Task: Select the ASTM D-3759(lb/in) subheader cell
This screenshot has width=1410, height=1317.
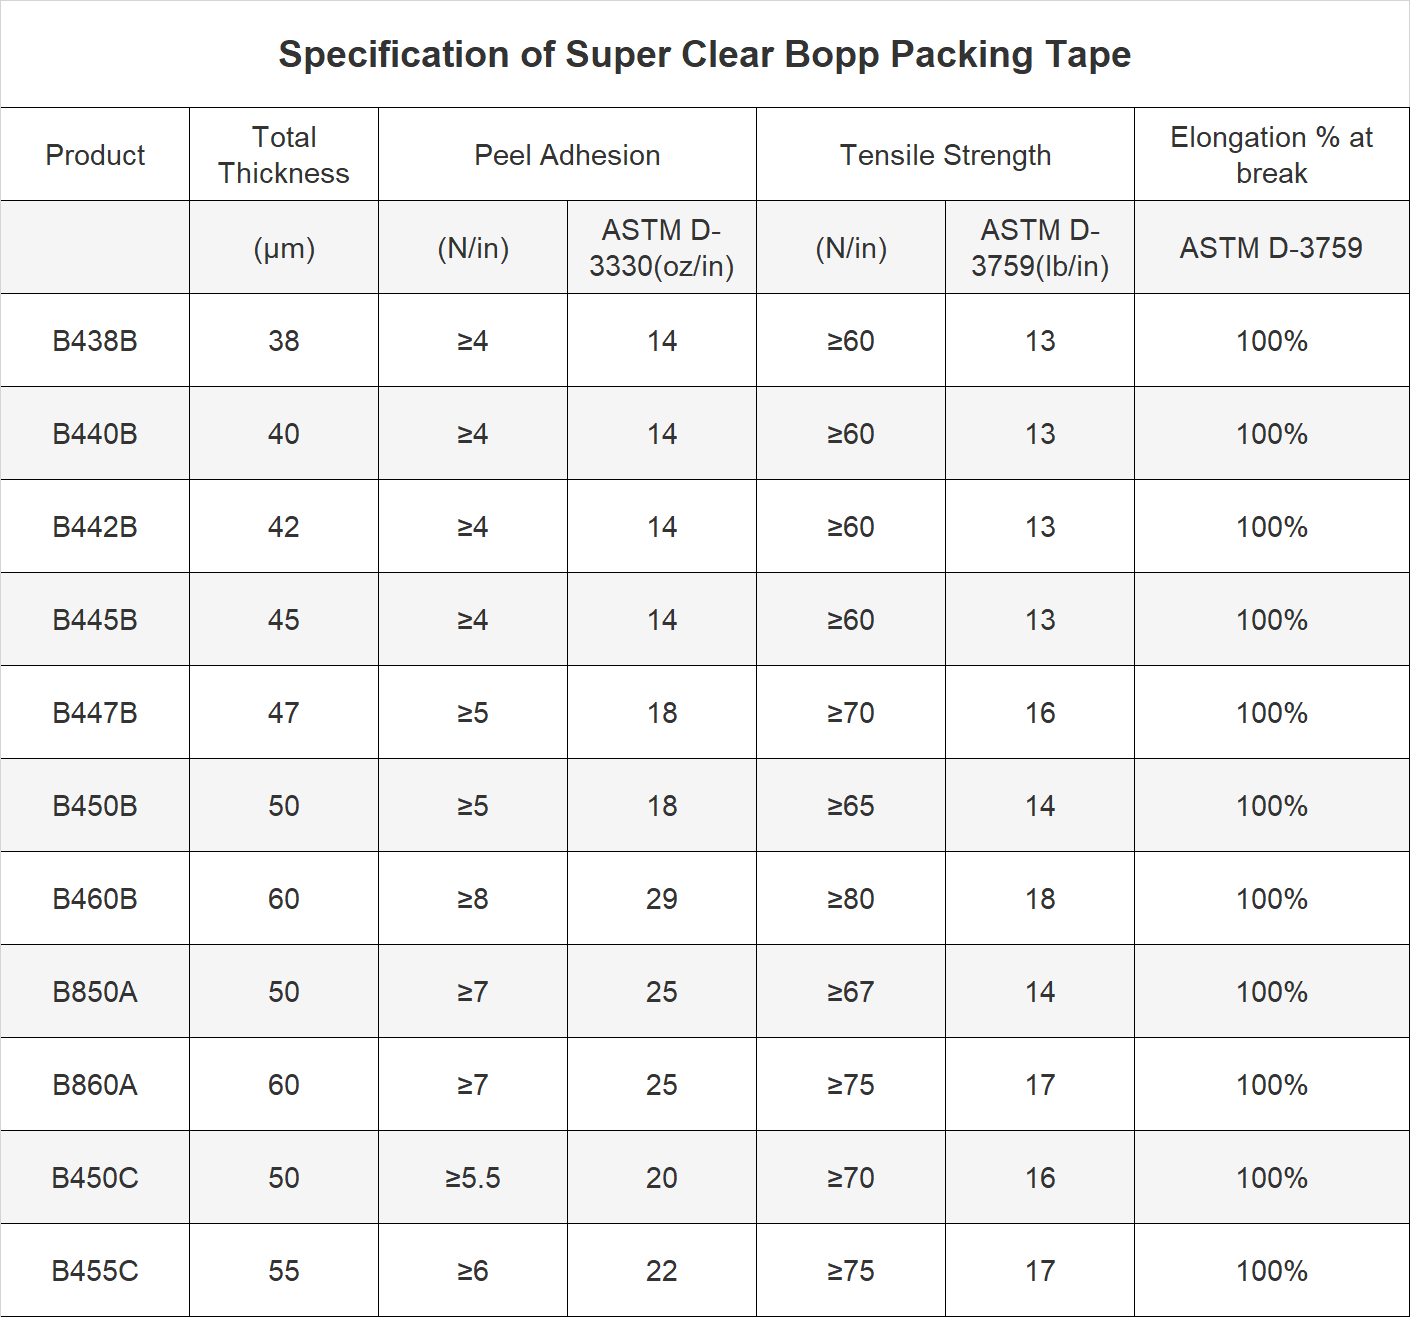Action: 1040,248
